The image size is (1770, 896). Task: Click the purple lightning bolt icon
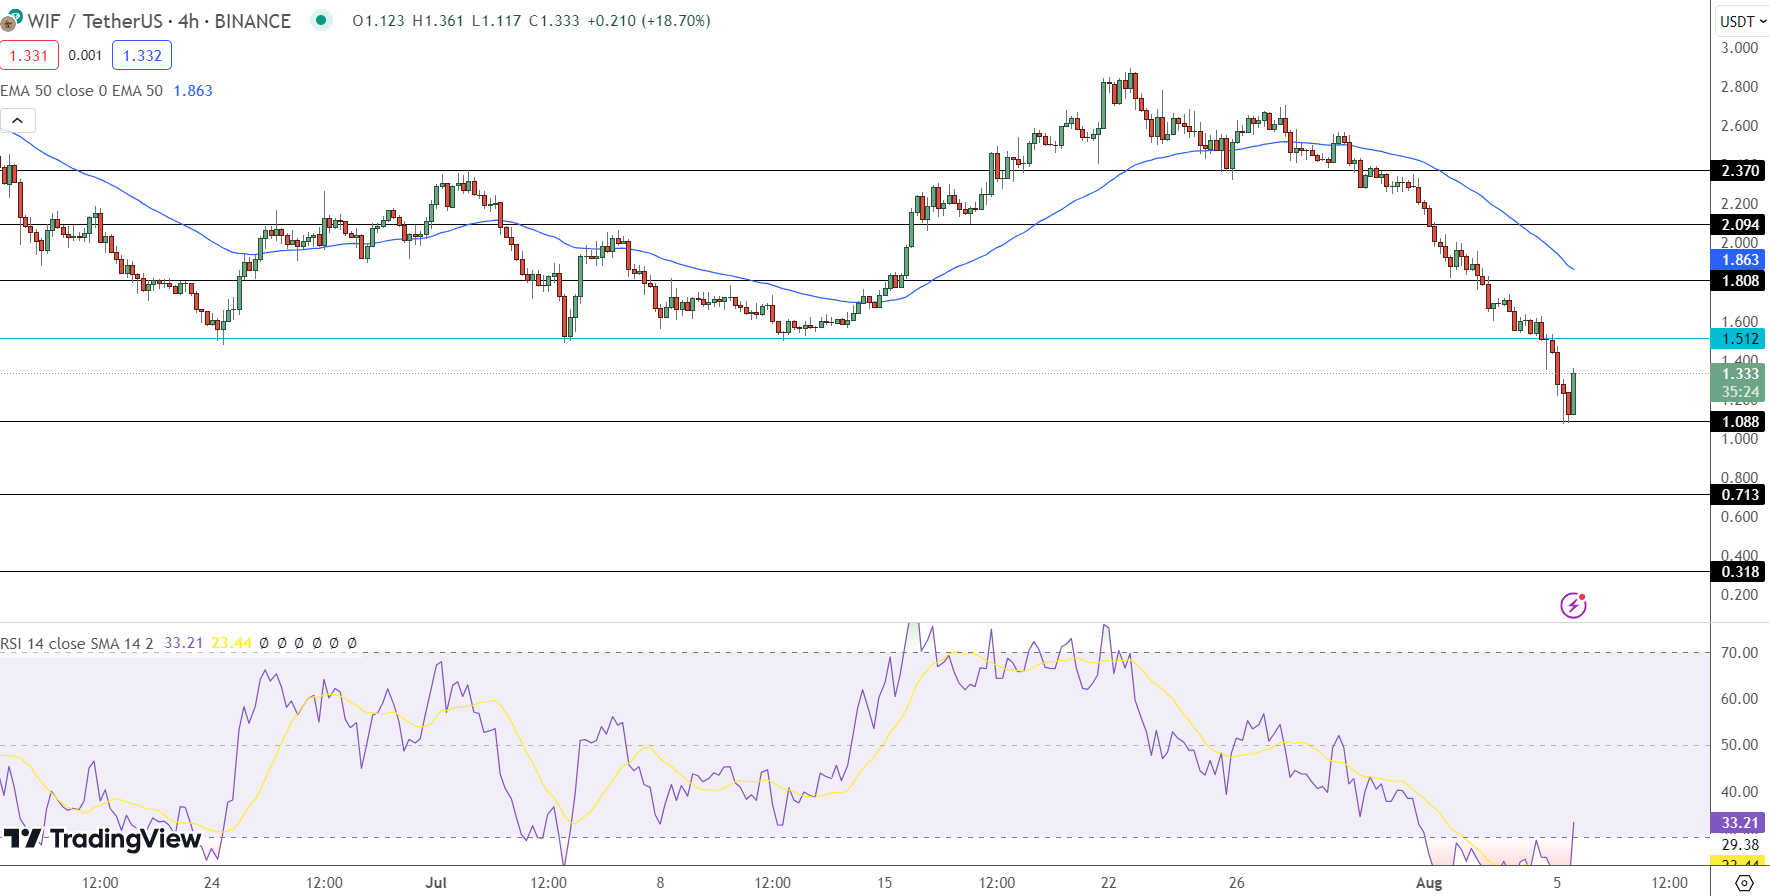pyautogui.click(x=1573, y=605)
